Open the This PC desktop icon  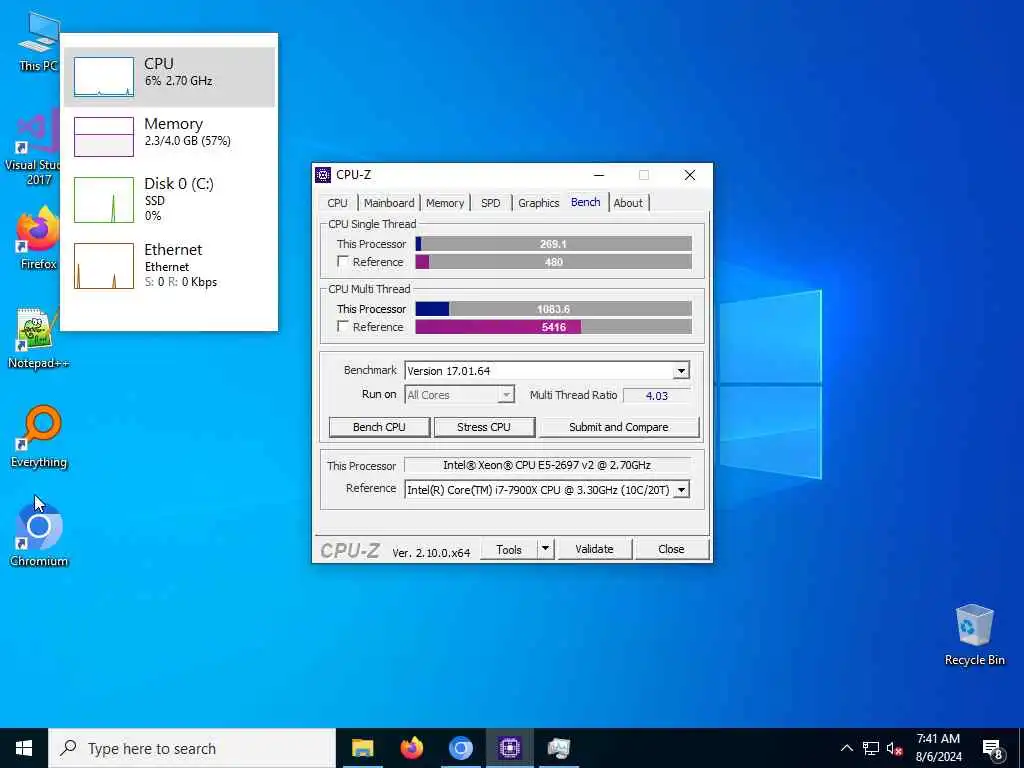coord(38,40)
